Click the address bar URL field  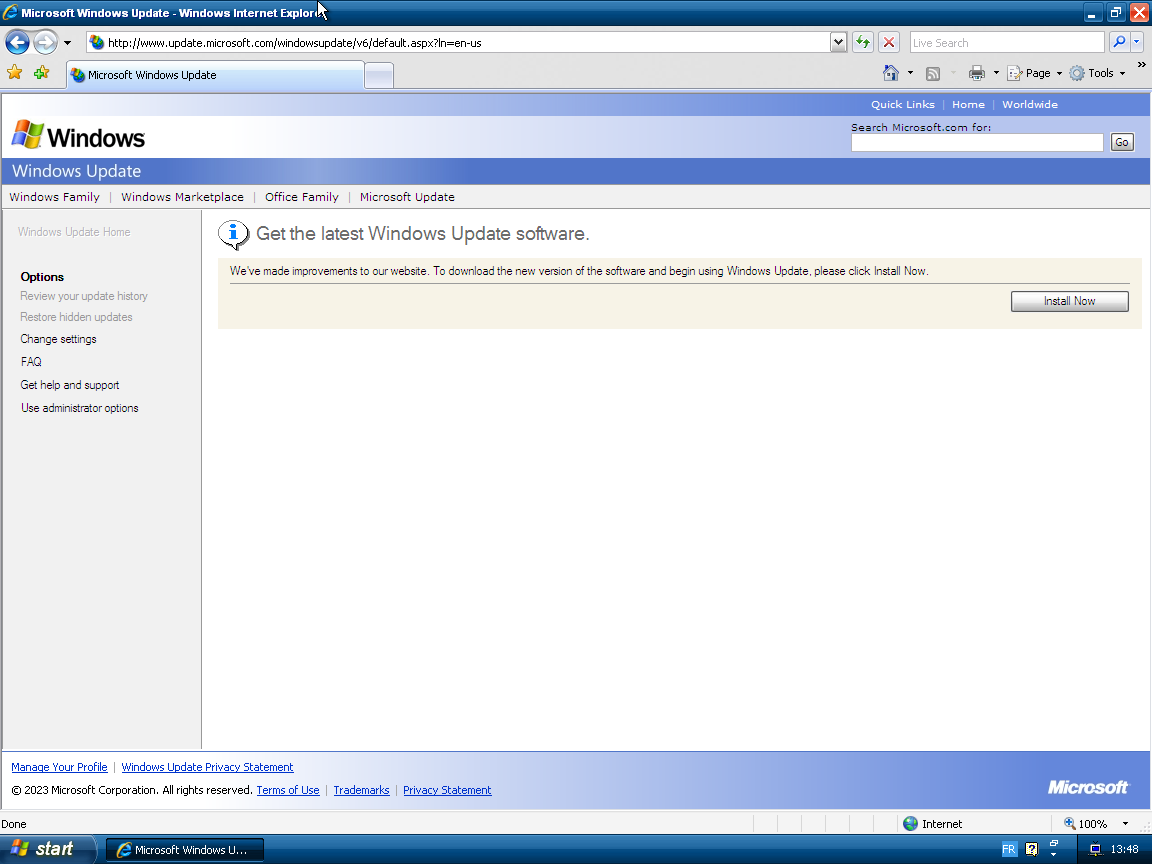pyautogui.click(x=467, y=43)
